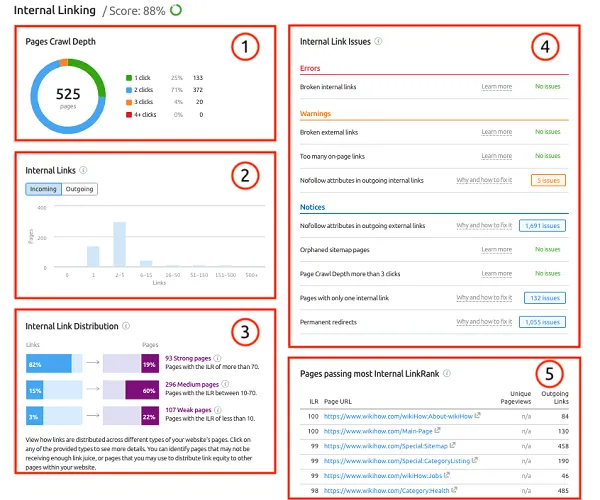The height and width of the screenshot is (500, 600).
Task: Click the info icon beside 296 Medium pages
Action: pyautogui.click(x=225, y=384)
